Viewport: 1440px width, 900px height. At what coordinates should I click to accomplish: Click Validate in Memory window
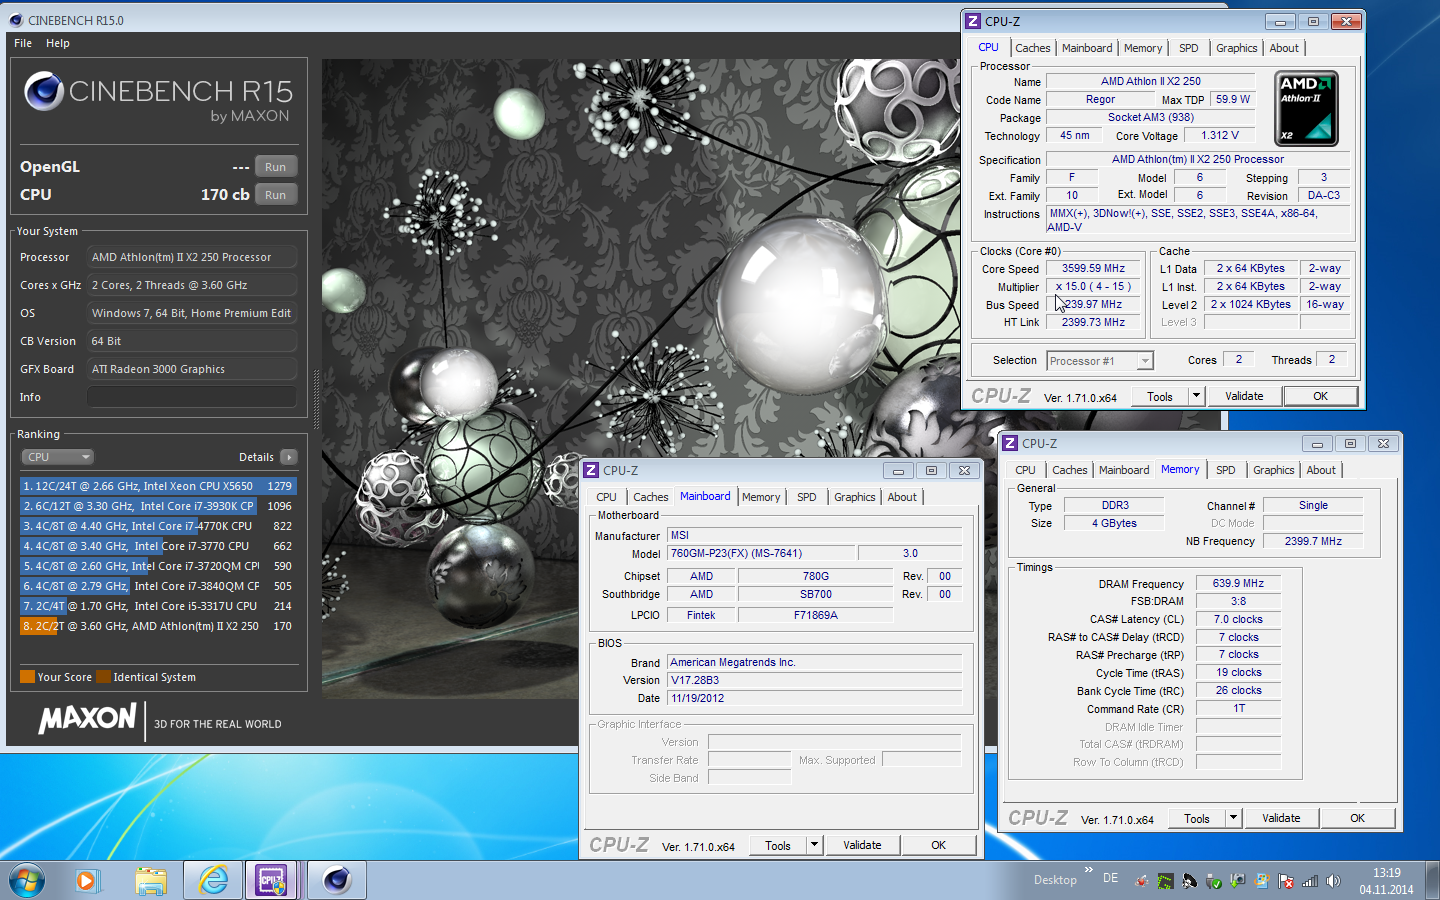(x=1282, y=819)
